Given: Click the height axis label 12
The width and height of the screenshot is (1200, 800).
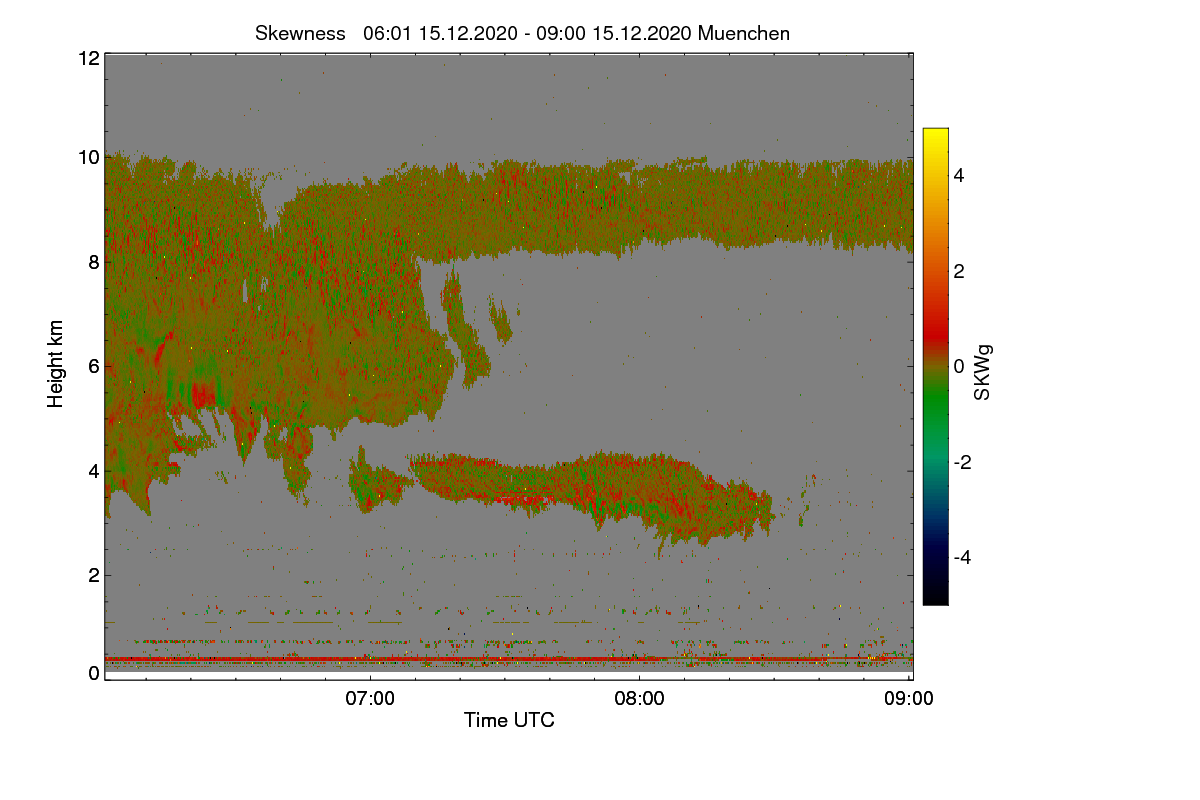Looking at the screenshot, I should click(88, 58).
